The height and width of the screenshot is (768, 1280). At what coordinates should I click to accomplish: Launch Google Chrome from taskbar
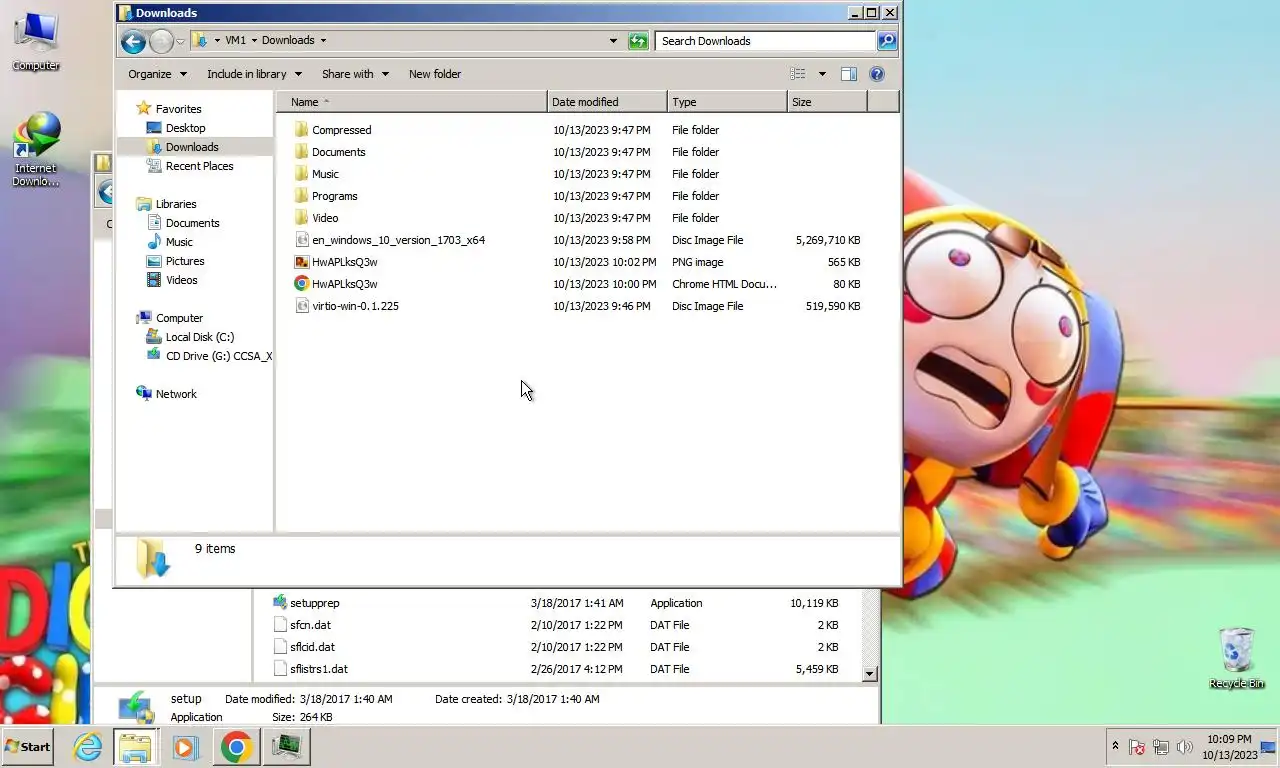236,747
